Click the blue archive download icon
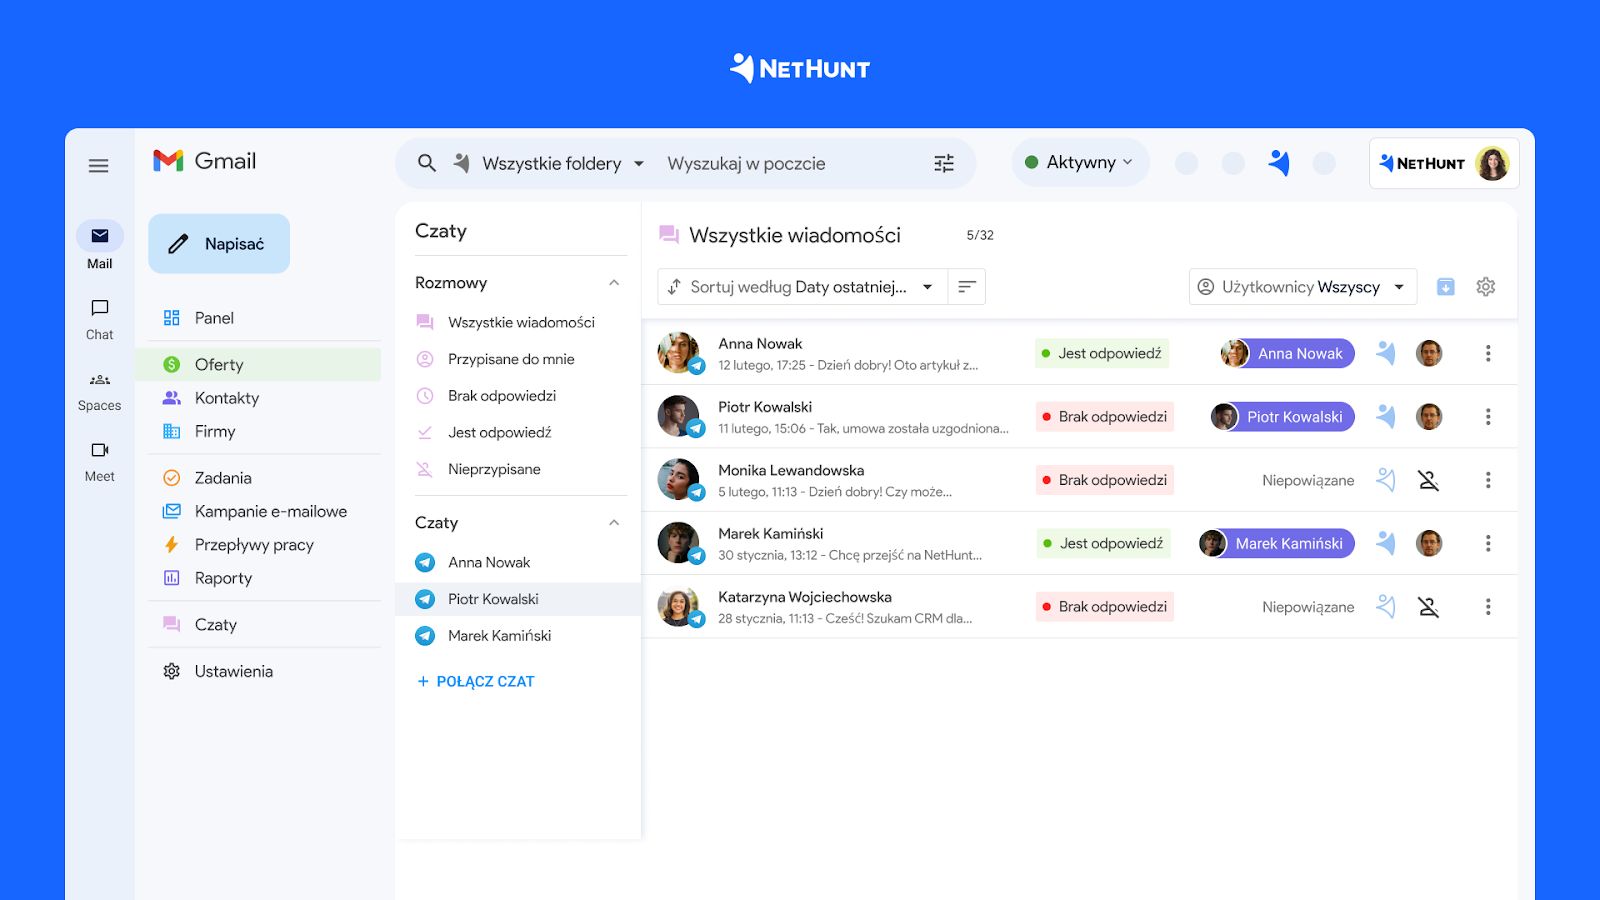The image size is (1600, 900). pos(1445,287)
